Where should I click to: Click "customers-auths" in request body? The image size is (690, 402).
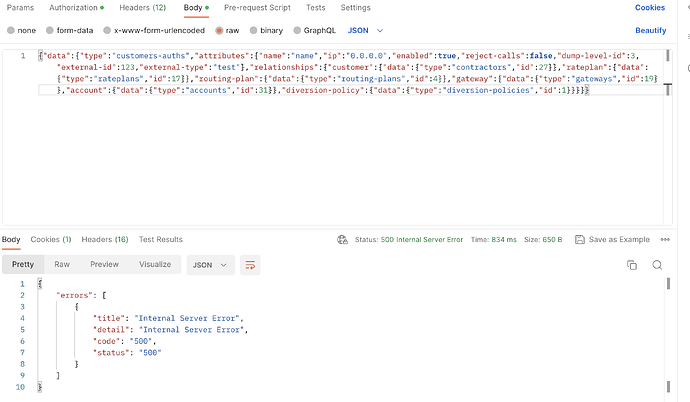[151, 56]
